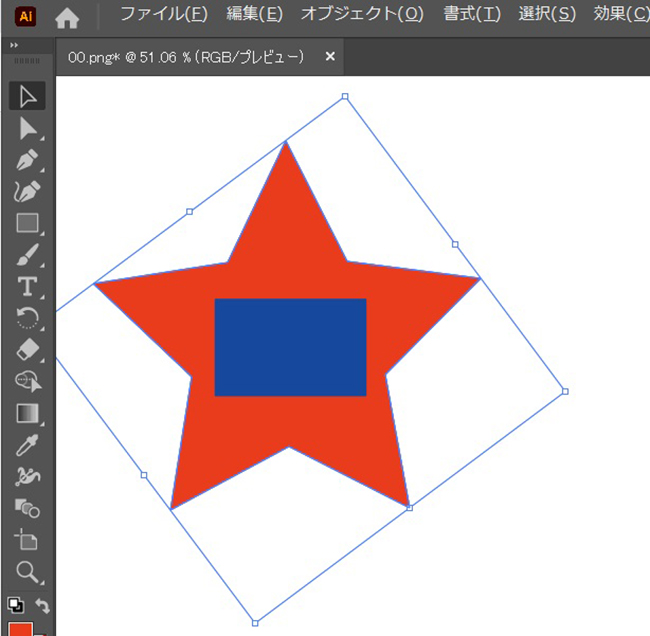
Task: Open the 選択(S) menu
Action: pyautogui.click(x=547, y=14)
